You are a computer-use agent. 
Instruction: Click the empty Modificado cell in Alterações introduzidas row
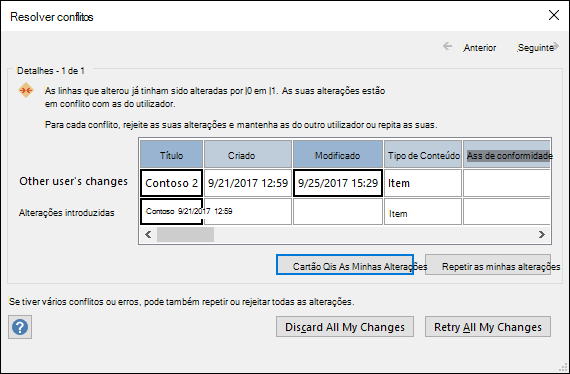(338, 212)
